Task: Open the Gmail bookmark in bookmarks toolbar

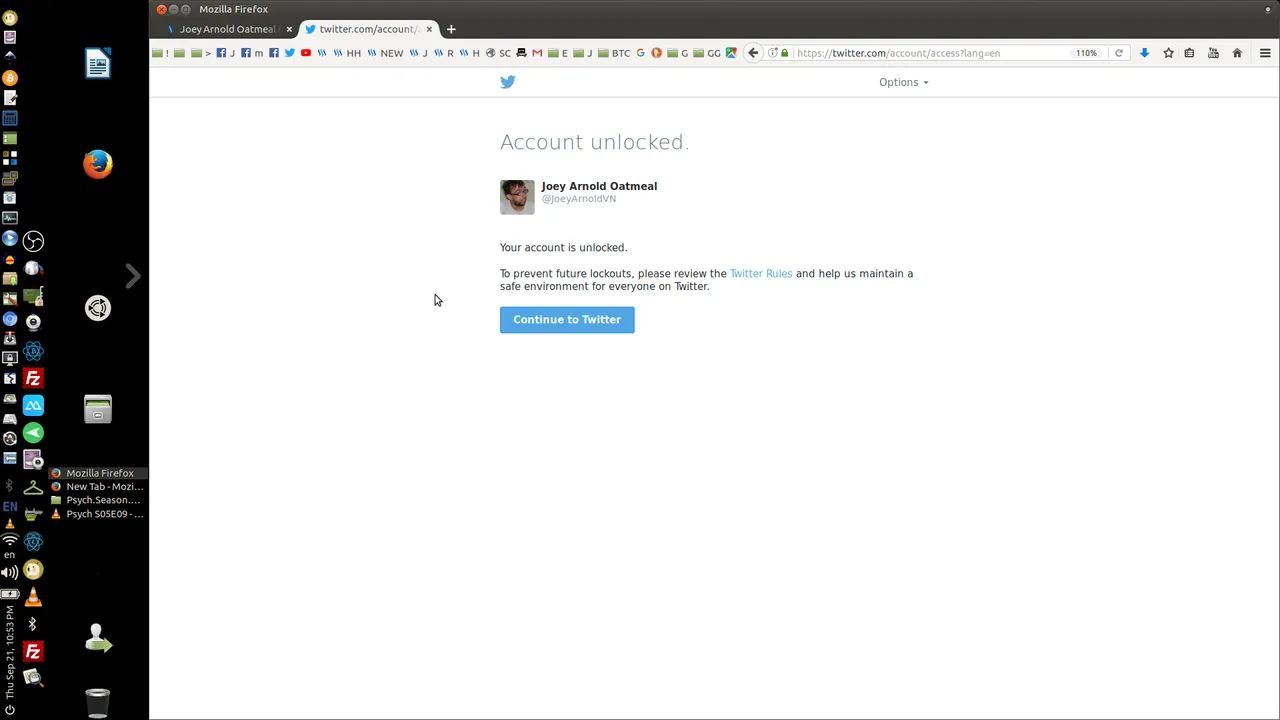Action: point(537,53)
